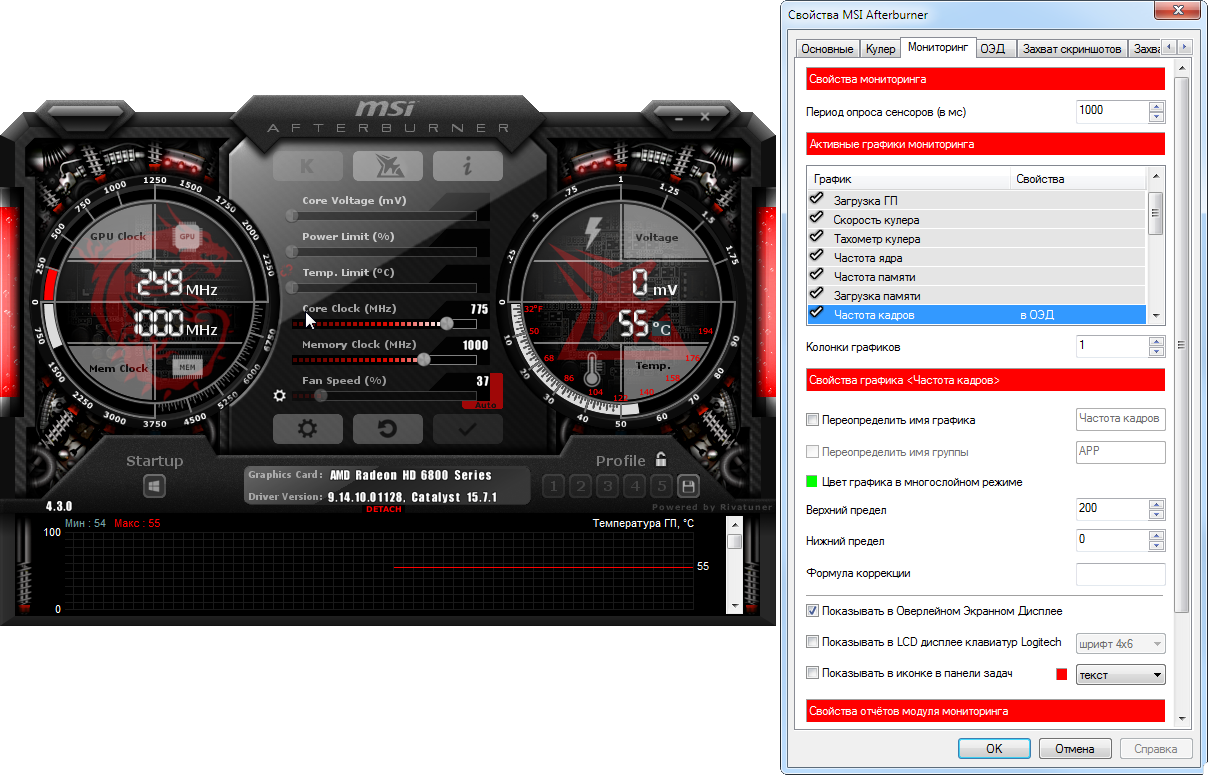The image size is (1208, 775).
Task: Click the reset settings circular arrow button
Action: 387,429
